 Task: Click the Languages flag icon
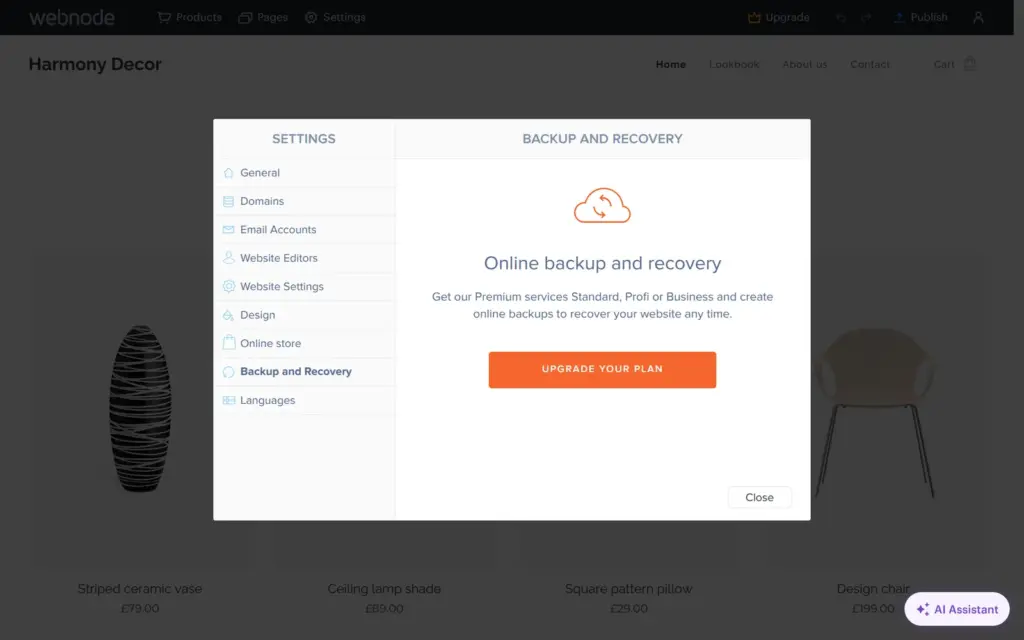point(229,400)
